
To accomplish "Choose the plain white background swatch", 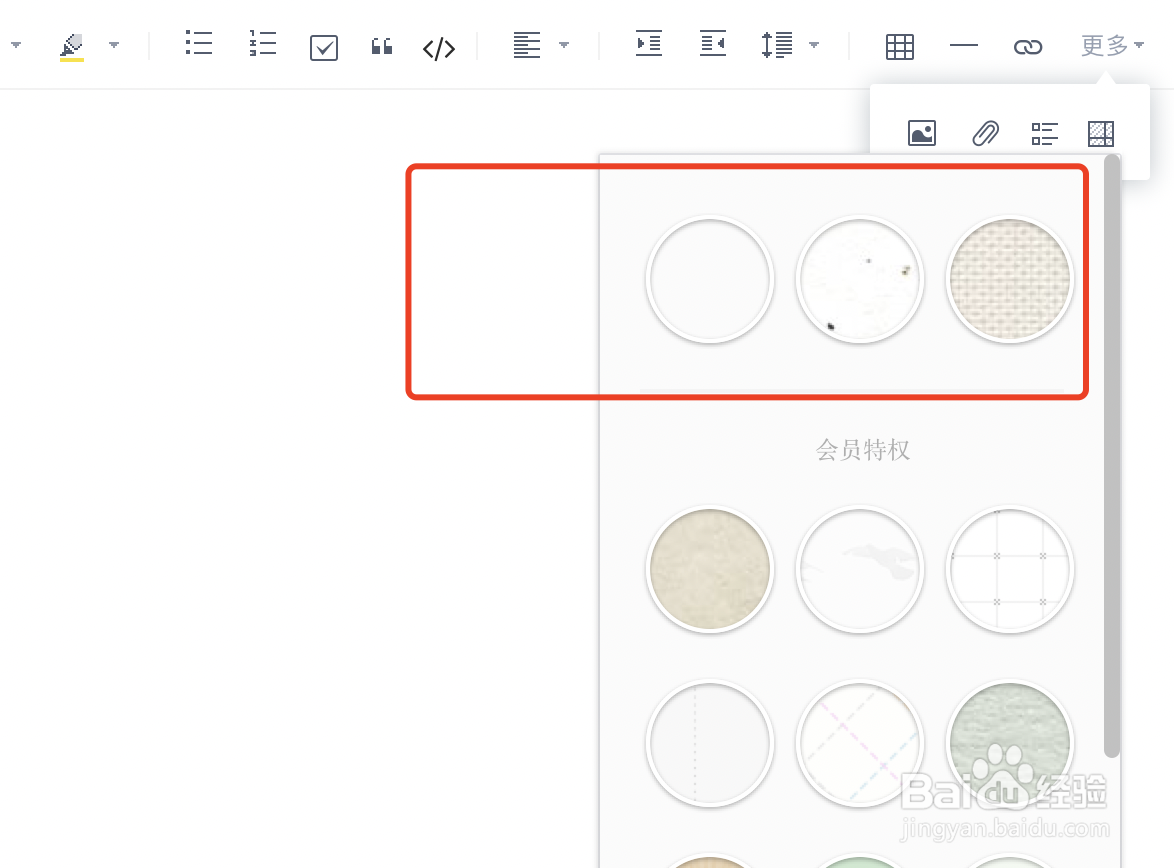I will click(710, 279).
